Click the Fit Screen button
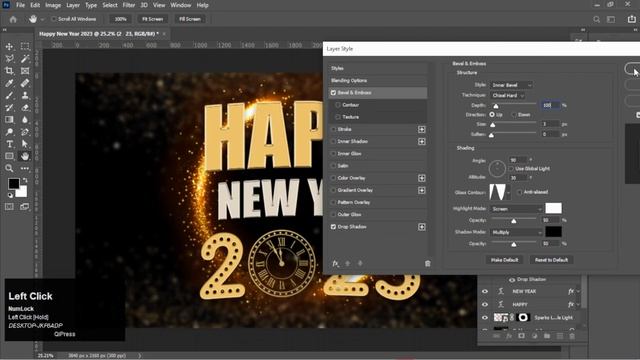The height and width of the screenshot is (360, 640). pyautogui.click(x=152, y=19)
